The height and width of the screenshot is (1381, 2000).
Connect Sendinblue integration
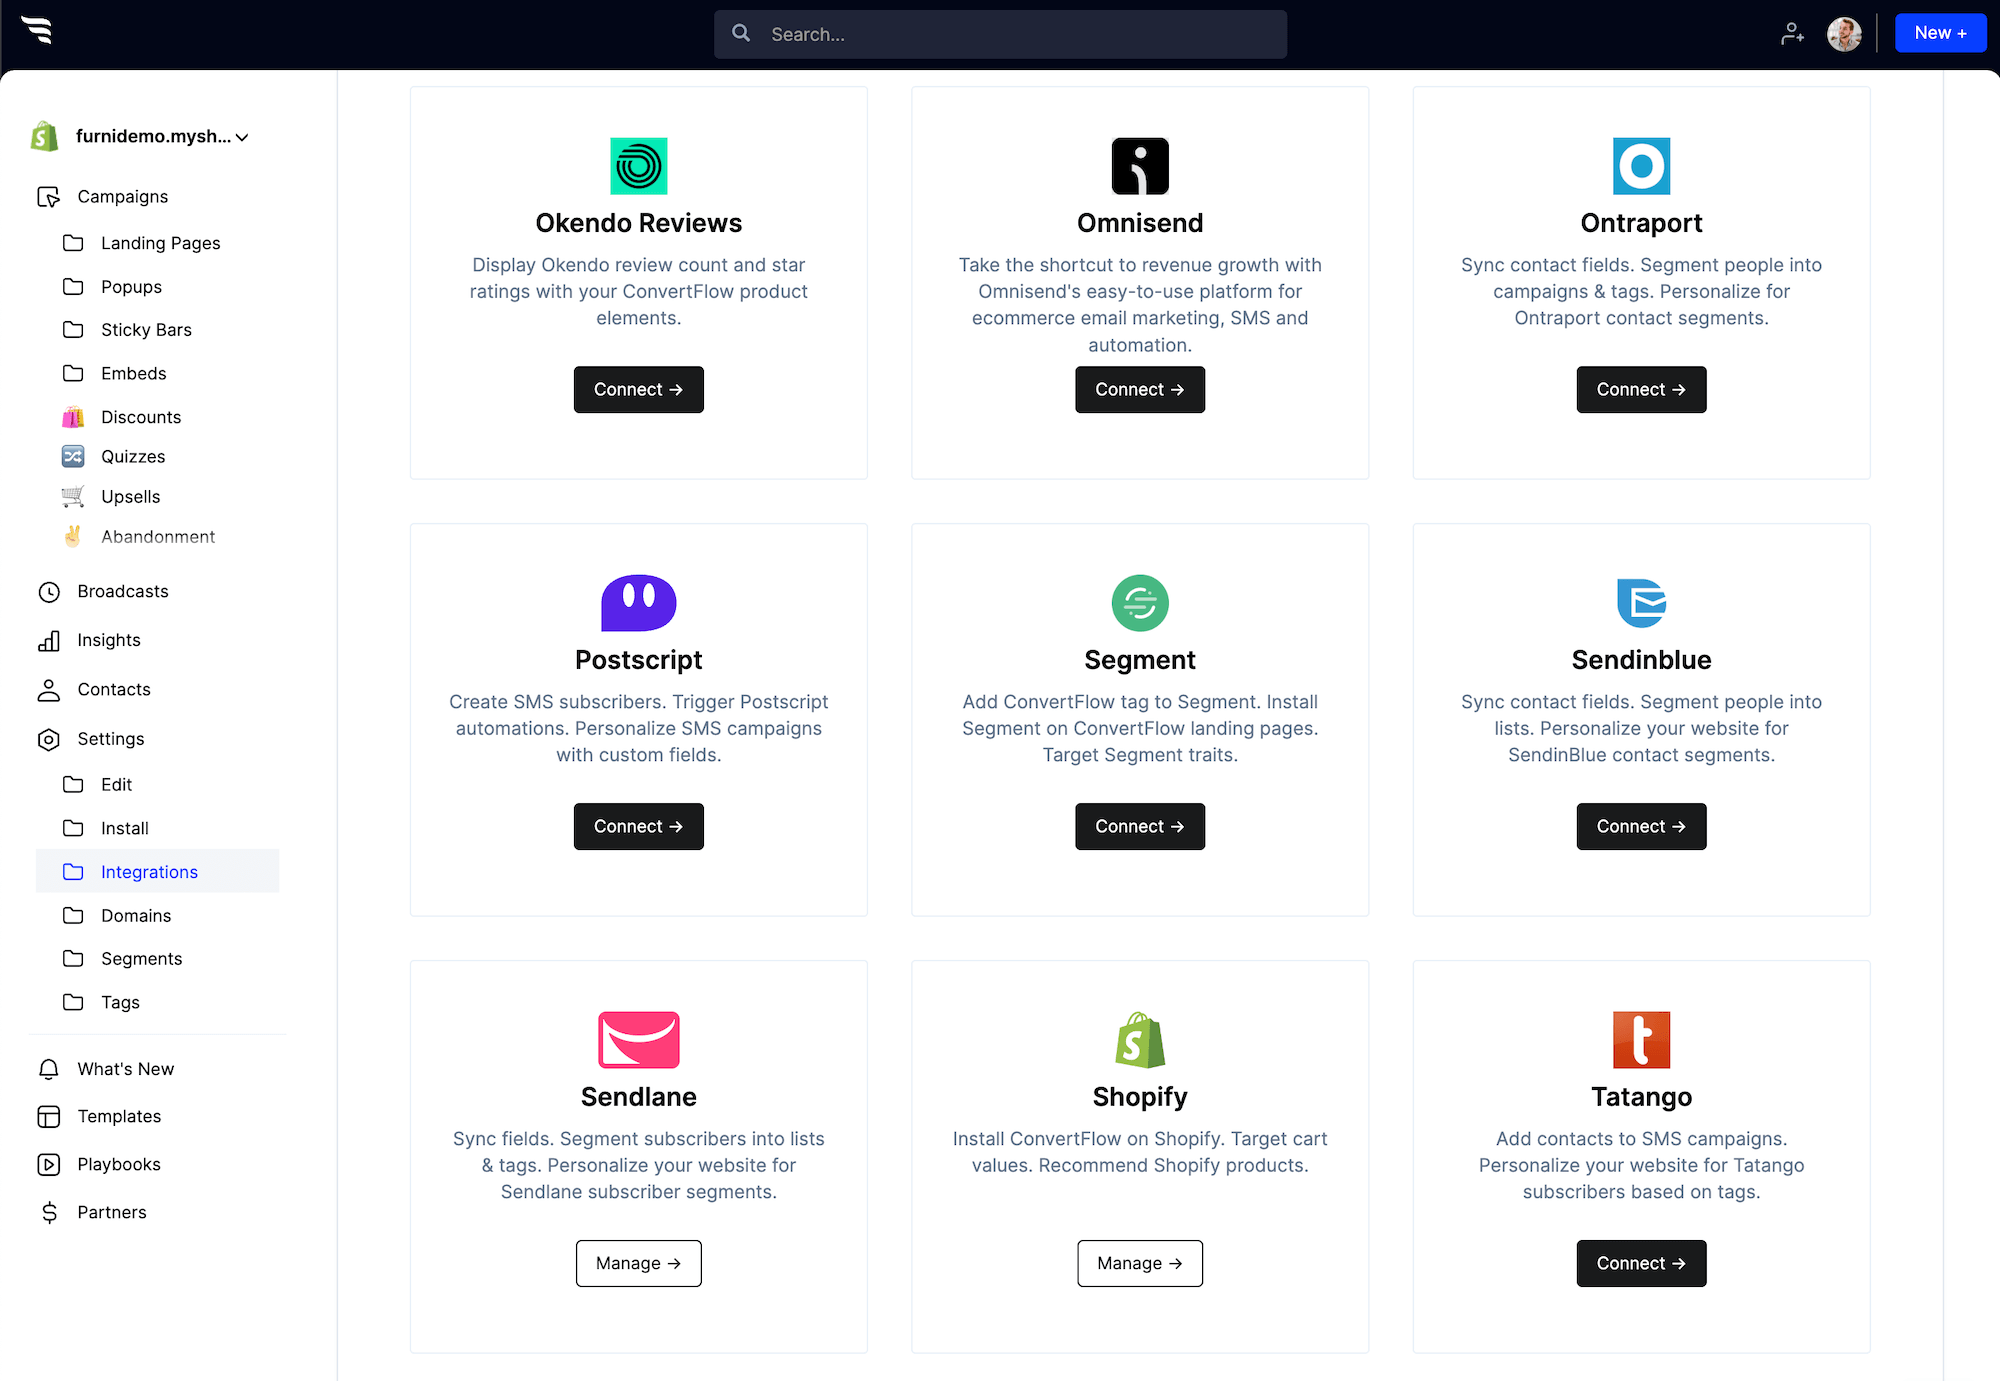point(1641,827)
